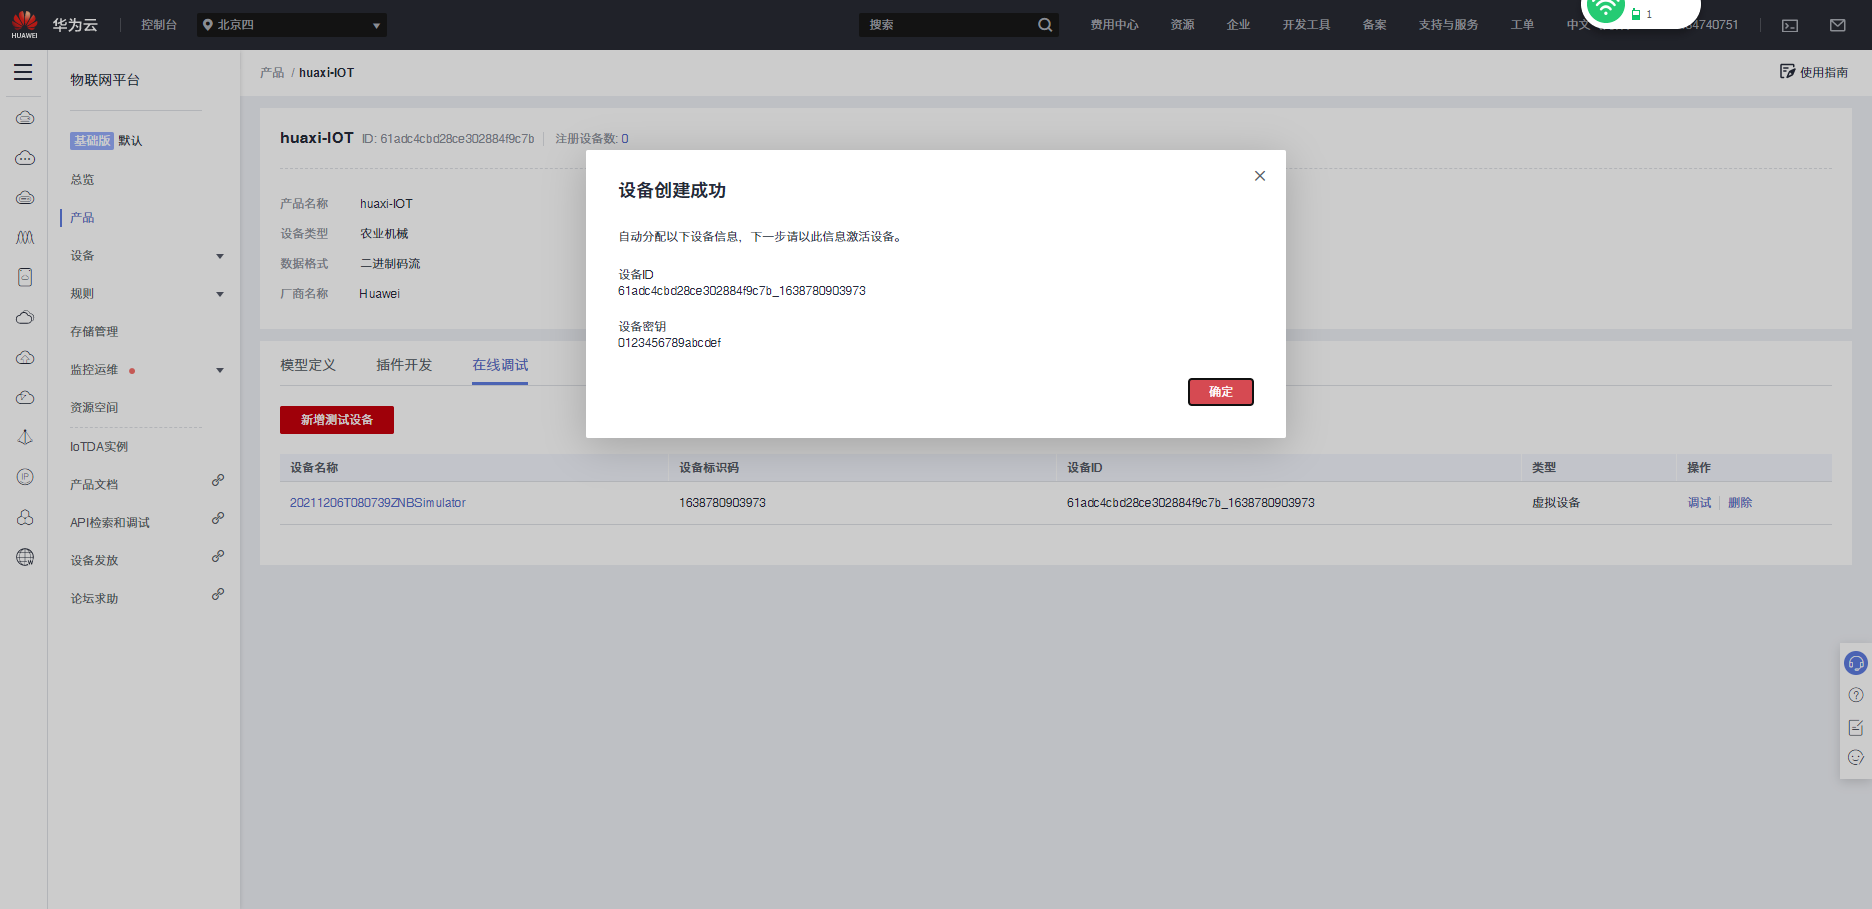The height and width of the screenshot is (909, 1872).
Task: Select device key 0123456789abcdef in dialog
Action: 669,343
